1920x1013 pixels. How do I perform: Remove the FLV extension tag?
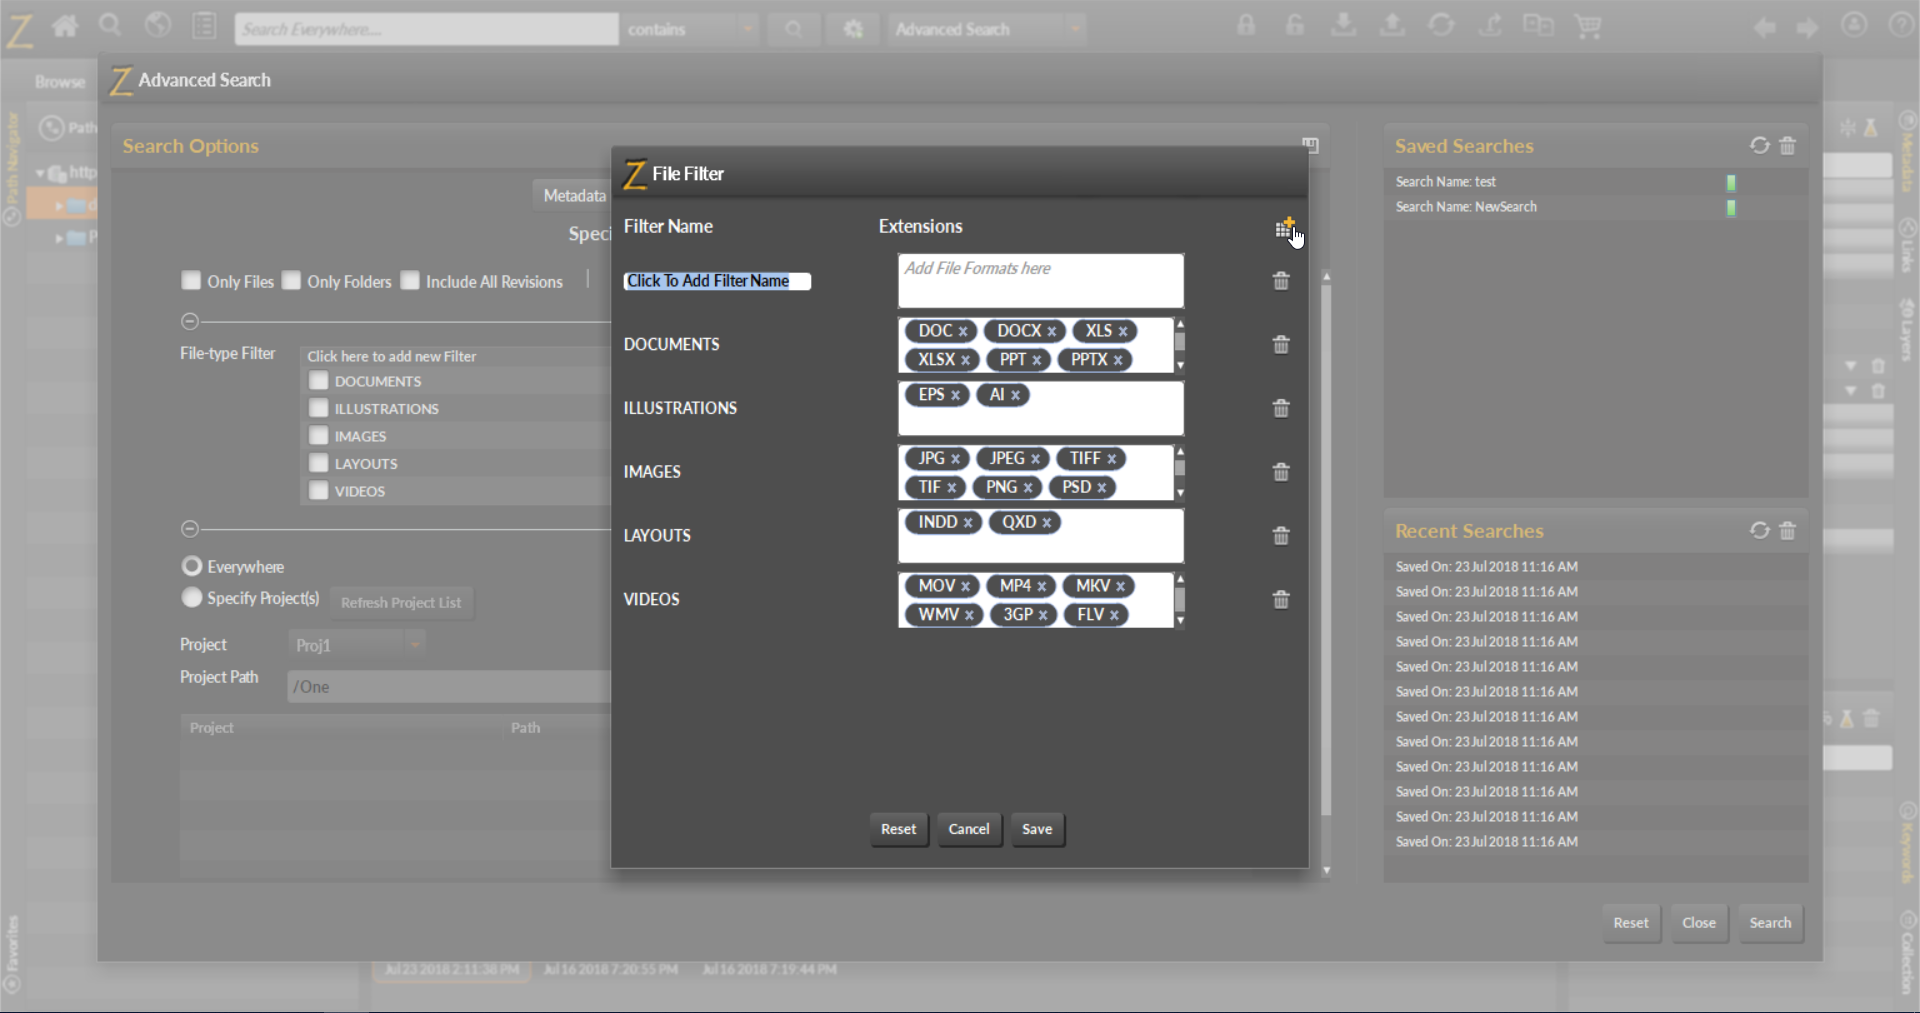(1114, 616)
